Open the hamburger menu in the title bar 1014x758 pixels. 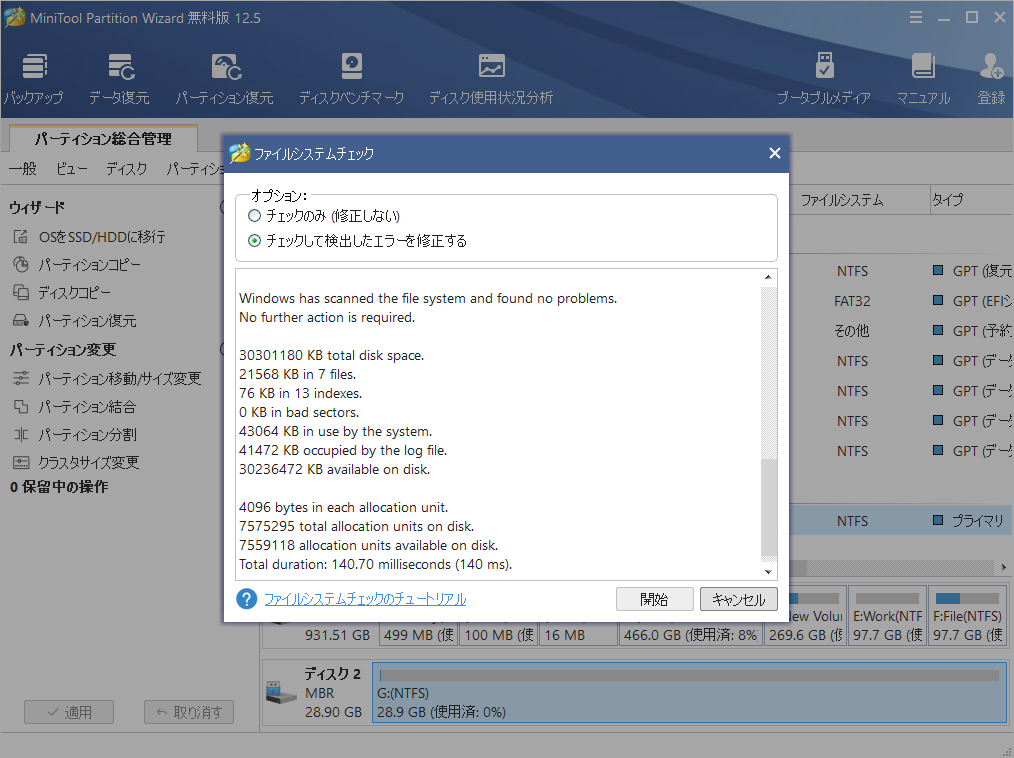(x=916, y=17)
